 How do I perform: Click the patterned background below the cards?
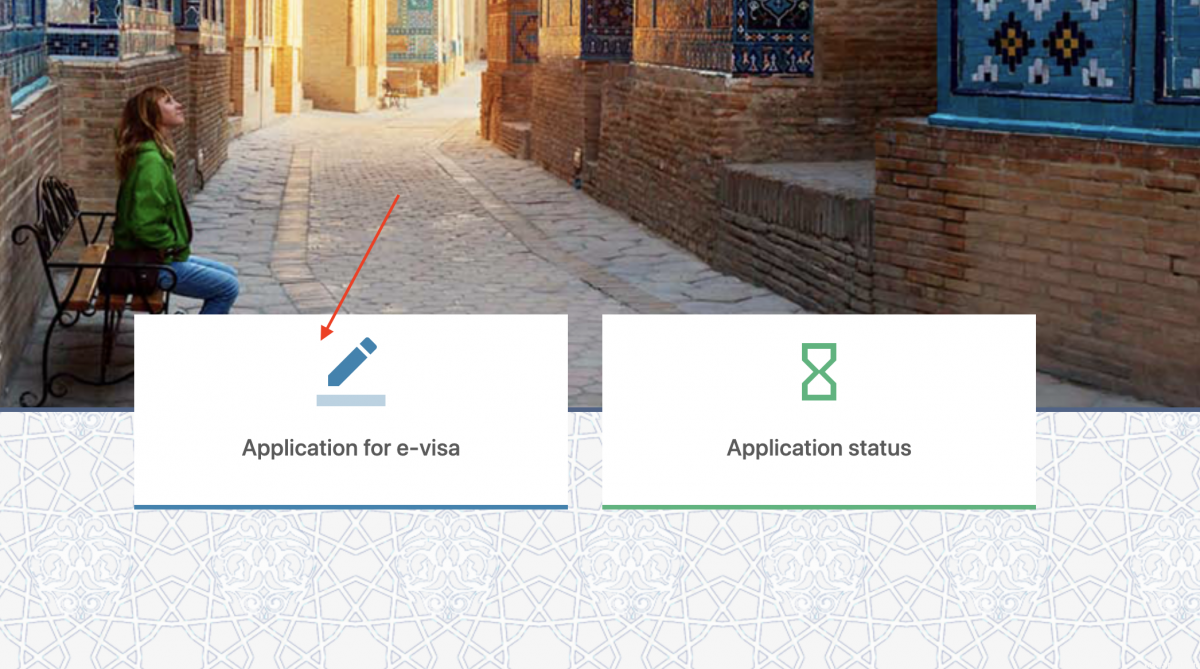click(x=600, y=590)
